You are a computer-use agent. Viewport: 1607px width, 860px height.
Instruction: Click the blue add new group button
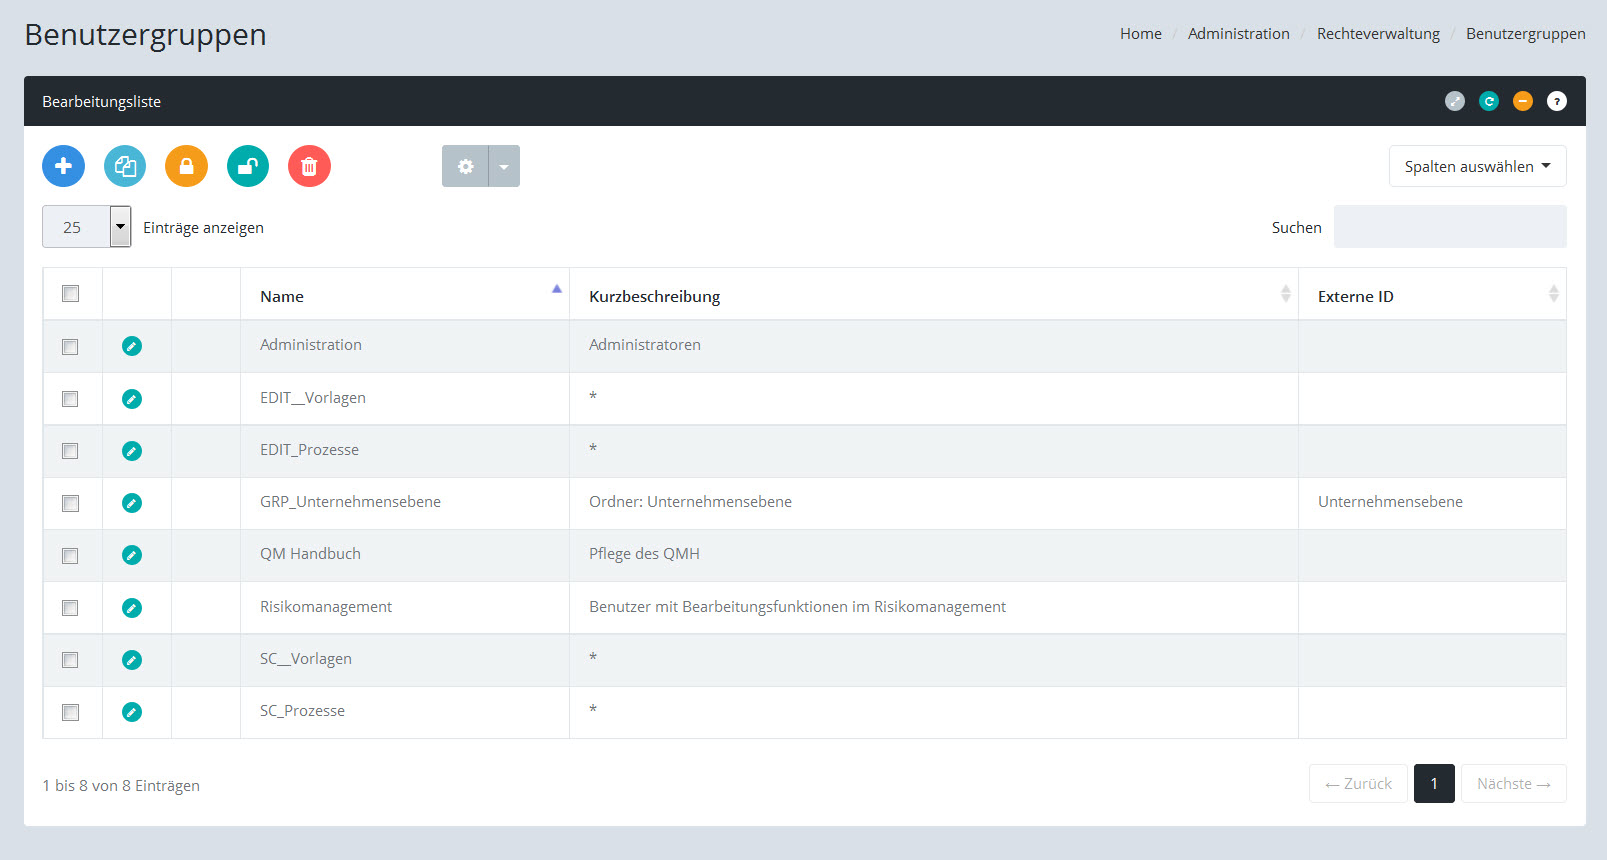pos(63,166)
